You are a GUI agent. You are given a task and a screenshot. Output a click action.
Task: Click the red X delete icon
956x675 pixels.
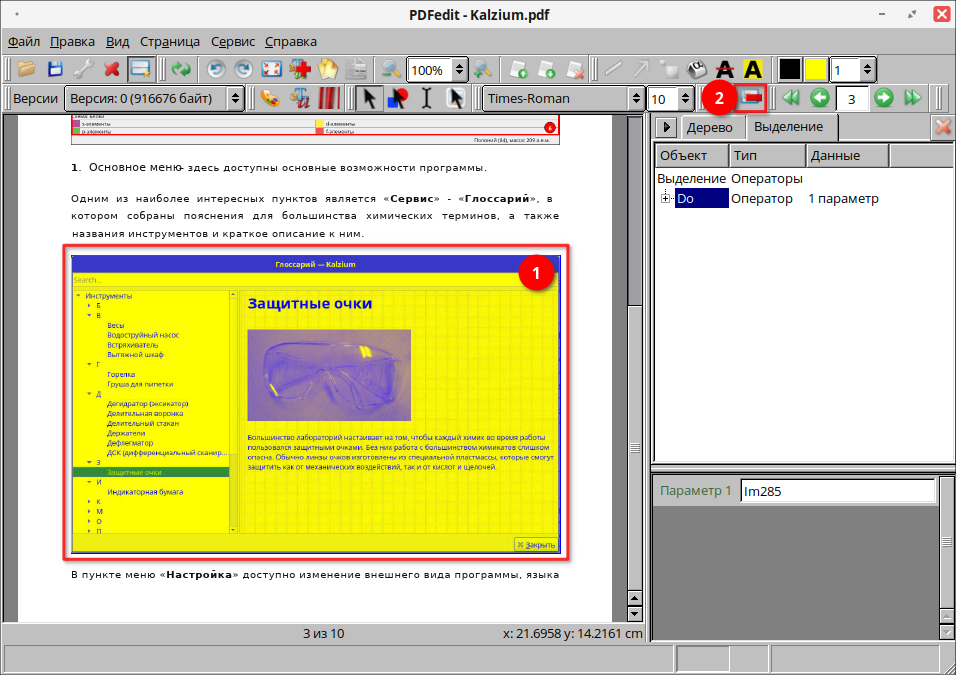tap(112, 70)
